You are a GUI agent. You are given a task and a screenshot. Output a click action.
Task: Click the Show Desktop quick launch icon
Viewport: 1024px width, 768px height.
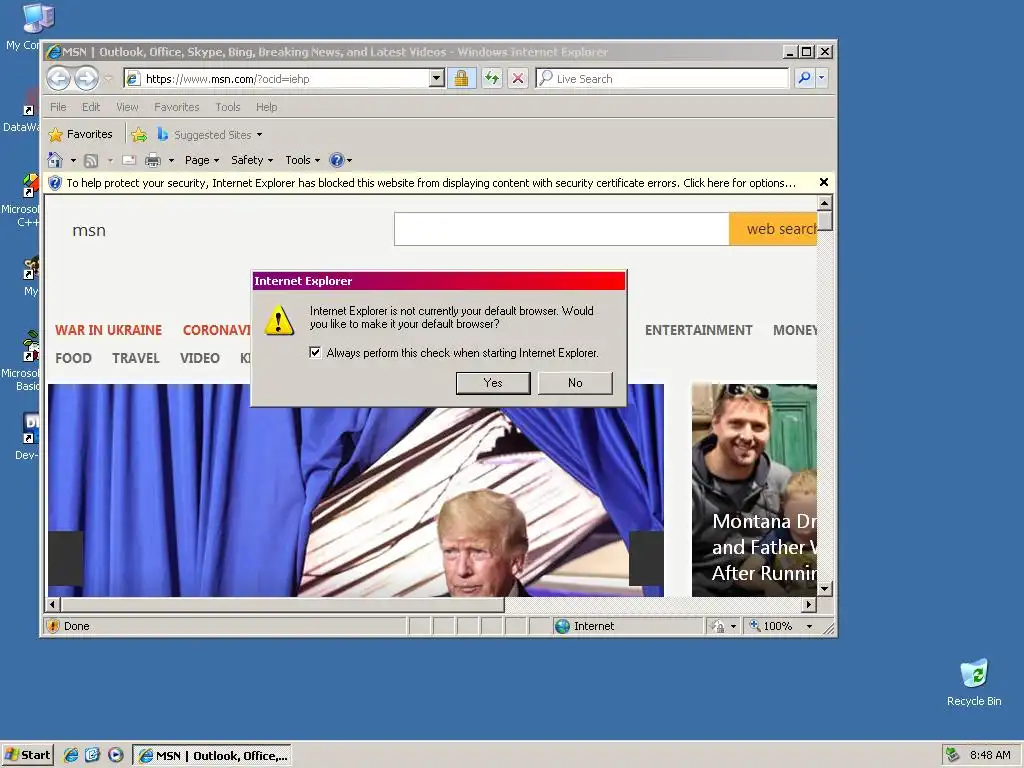(x=93, y=755)
